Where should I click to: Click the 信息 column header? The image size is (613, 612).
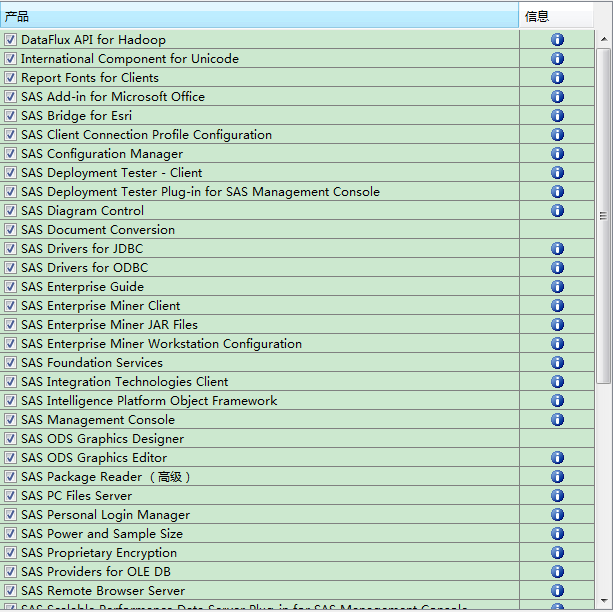(x=556, y=16)
